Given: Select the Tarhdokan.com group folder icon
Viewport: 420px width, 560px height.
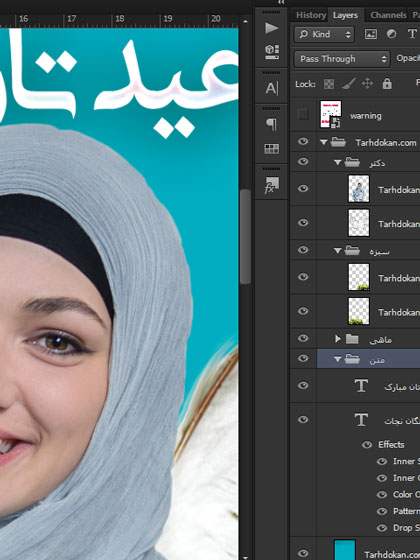Looking at the screenshot, I should coord(338,142).
